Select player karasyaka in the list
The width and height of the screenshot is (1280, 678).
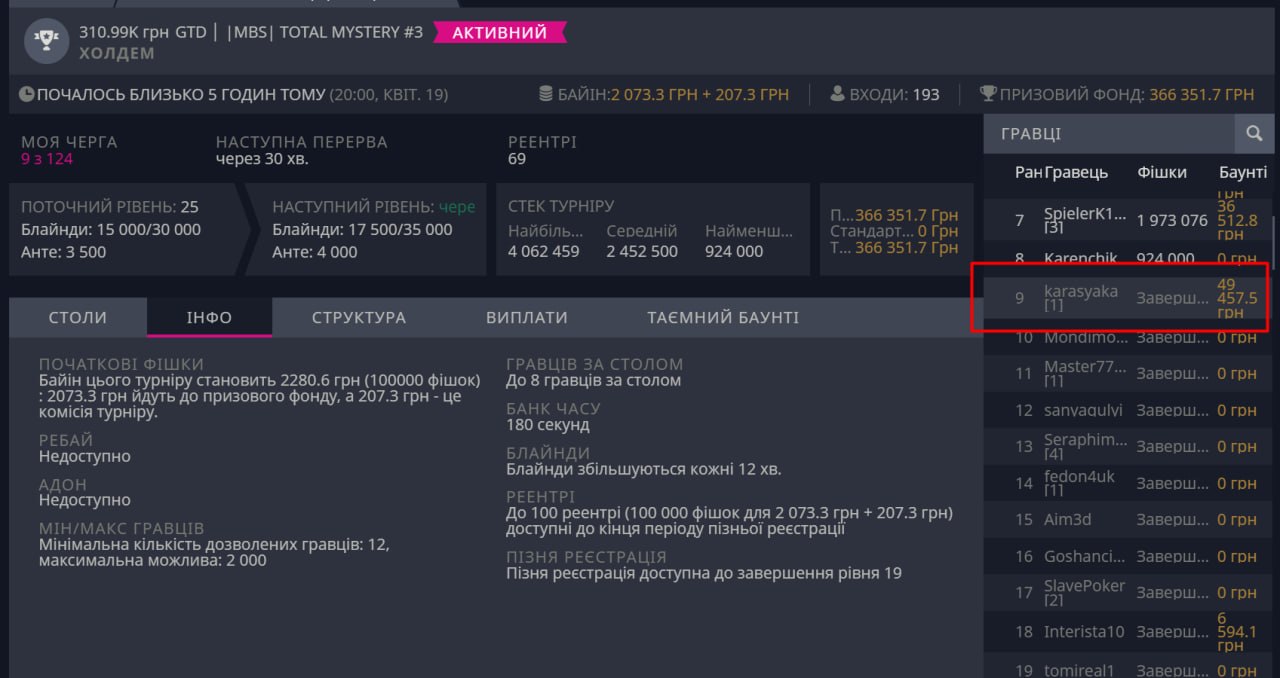[1081, 297]
